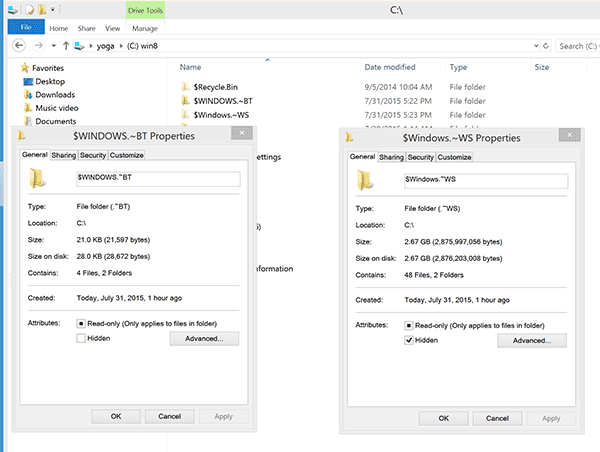The height and width of the screenshot is (452, 600).
Task: Open the File menu tab
Action: pos(26,27)
